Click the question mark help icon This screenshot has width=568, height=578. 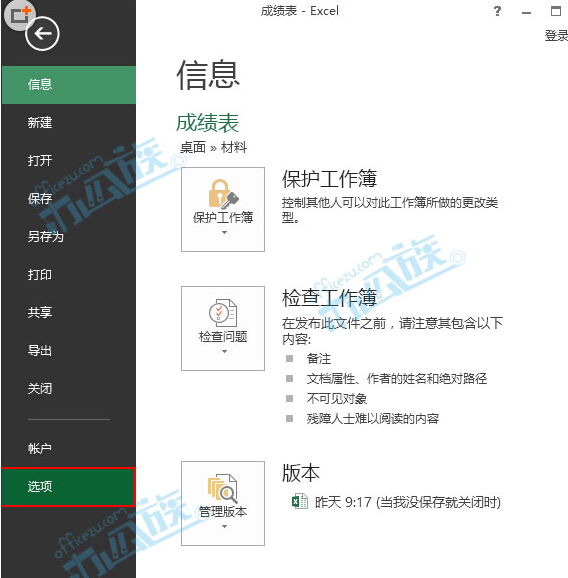coord(497,11)
